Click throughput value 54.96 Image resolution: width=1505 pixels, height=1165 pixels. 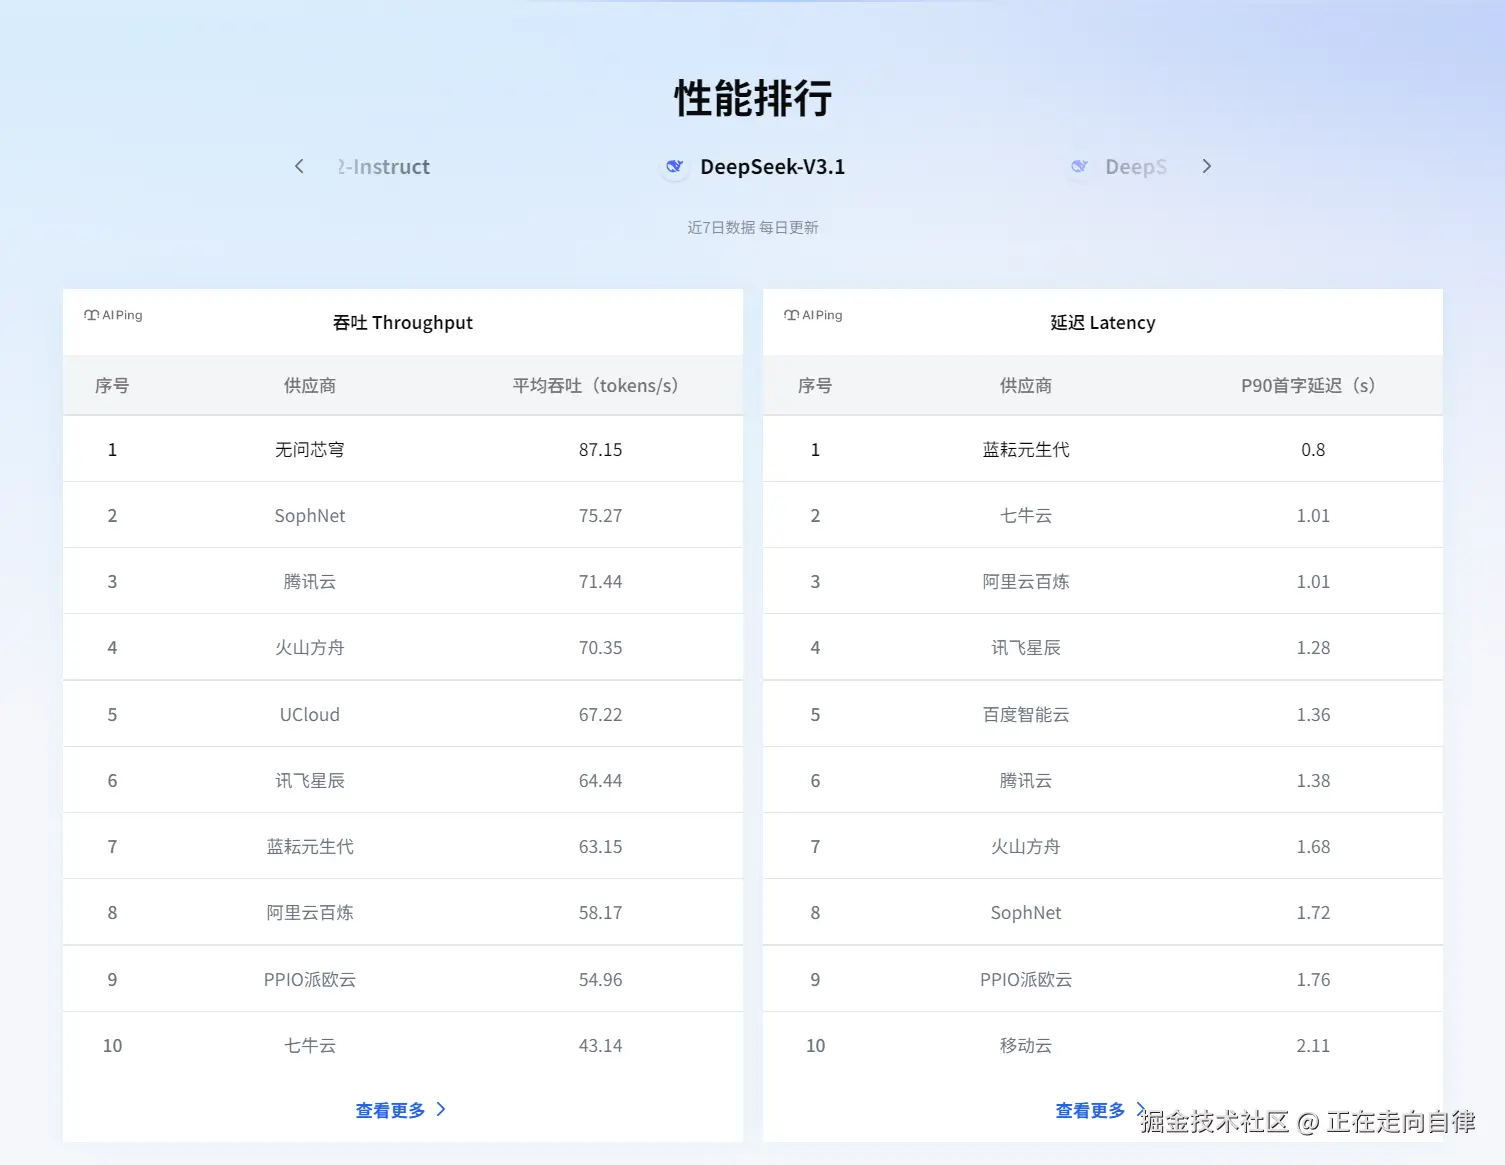pyautogui.click(x=600, y=980)
